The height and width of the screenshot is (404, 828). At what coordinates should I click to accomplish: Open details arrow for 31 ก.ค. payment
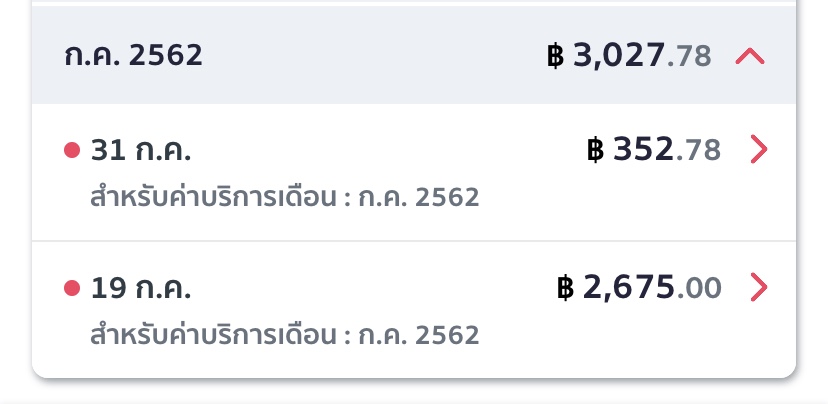coord(759,150)
